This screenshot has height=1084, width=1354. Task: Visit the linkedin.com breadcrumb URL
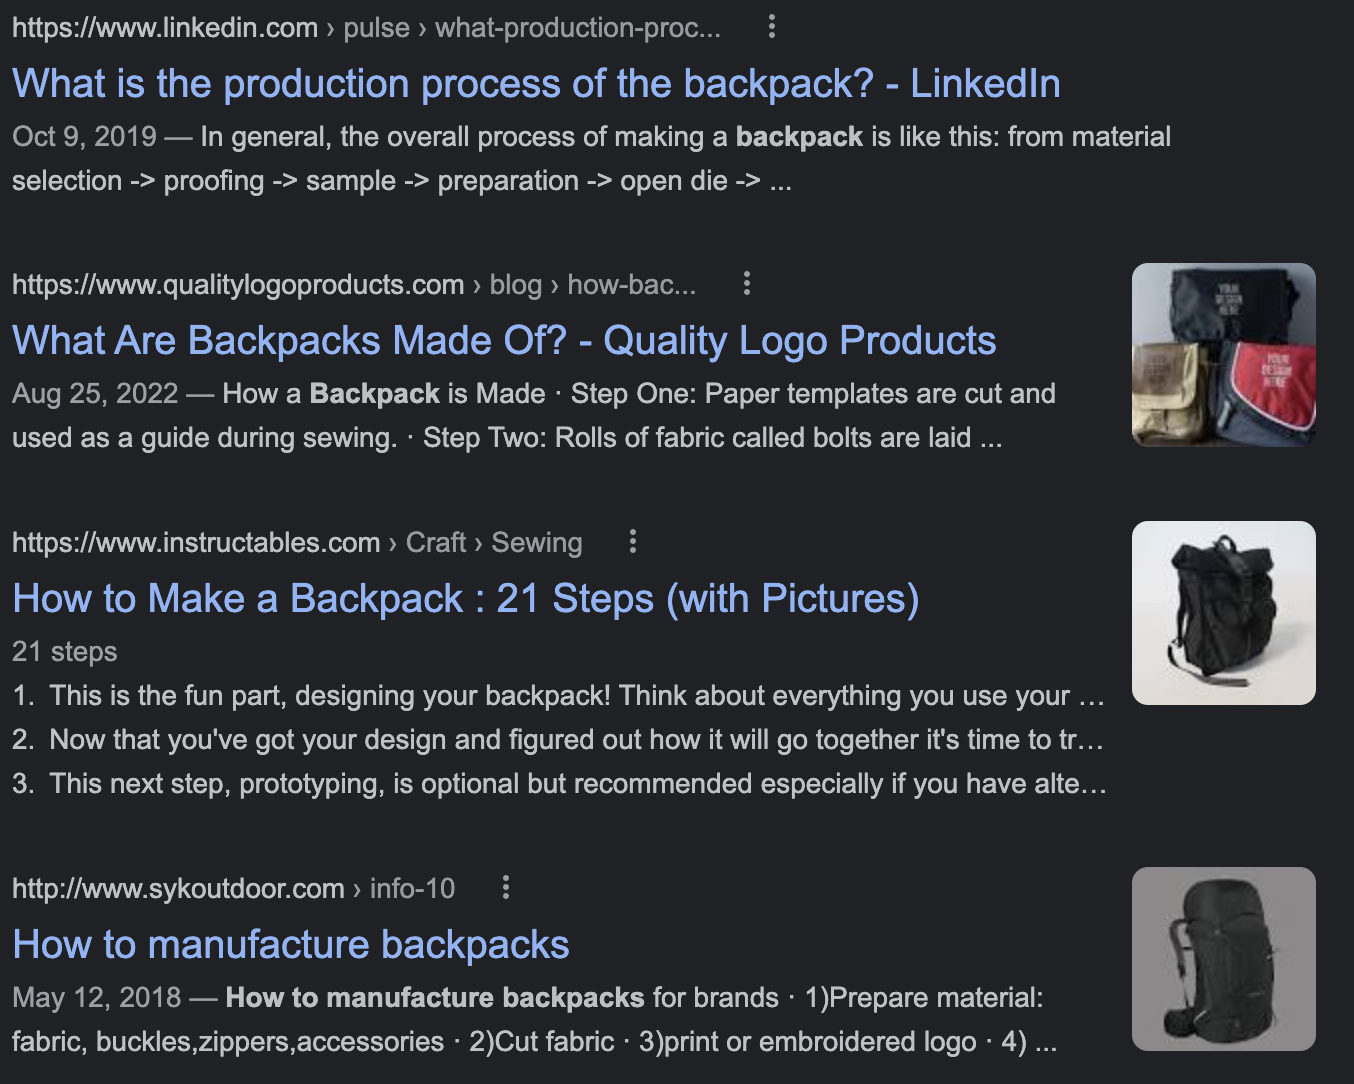[x=163, y=27]
